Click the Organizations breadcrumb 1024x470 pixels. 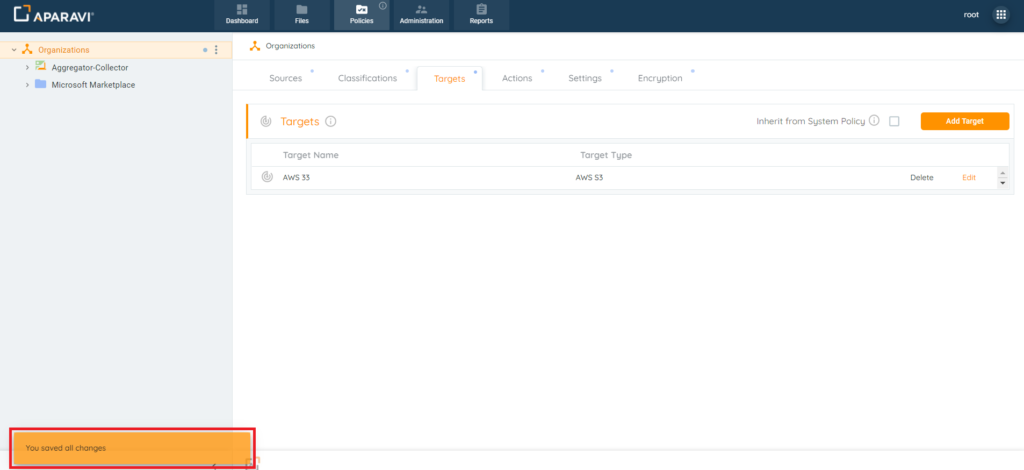point(290,46)
